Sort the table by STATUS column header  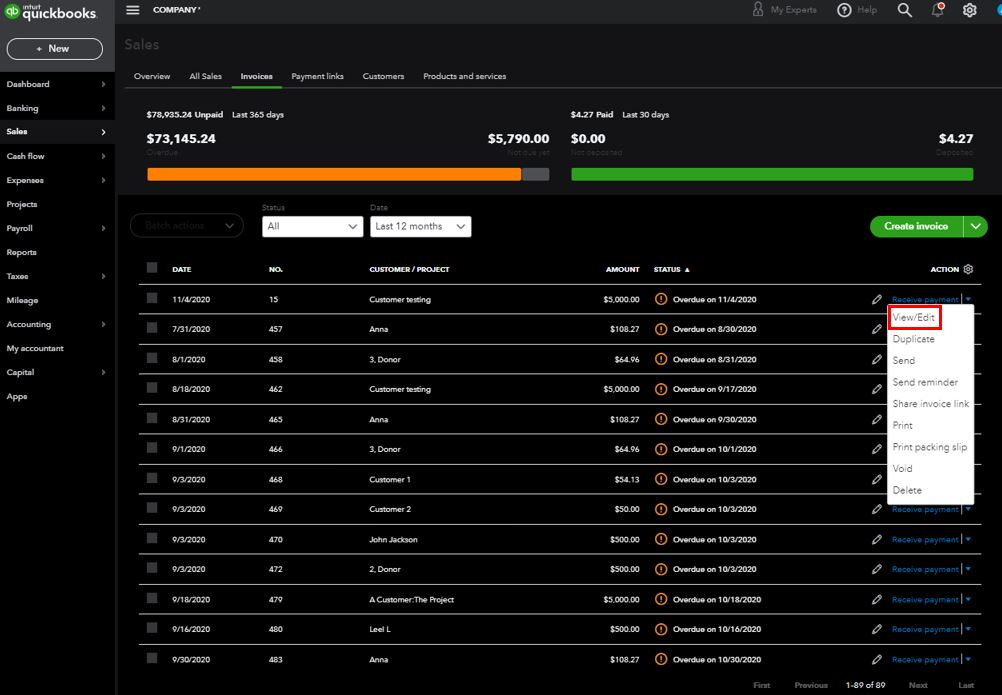pyautogui.click(x=668, y=270)
